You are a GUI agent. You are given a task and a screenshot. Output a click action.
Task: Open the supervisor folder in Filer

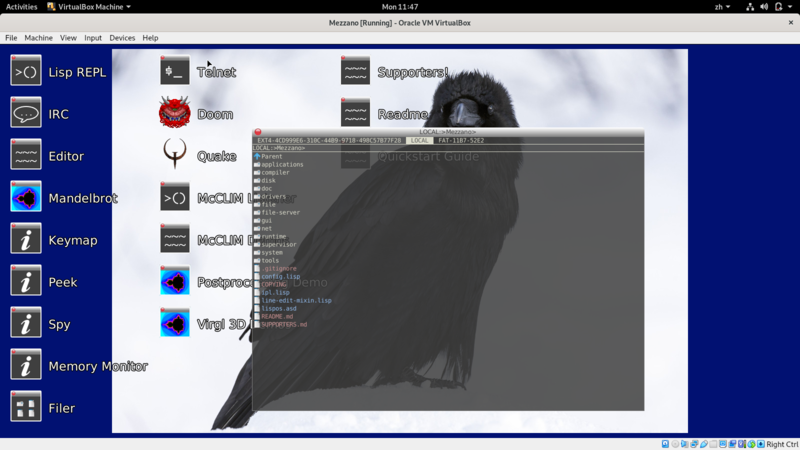coord(275,244)
